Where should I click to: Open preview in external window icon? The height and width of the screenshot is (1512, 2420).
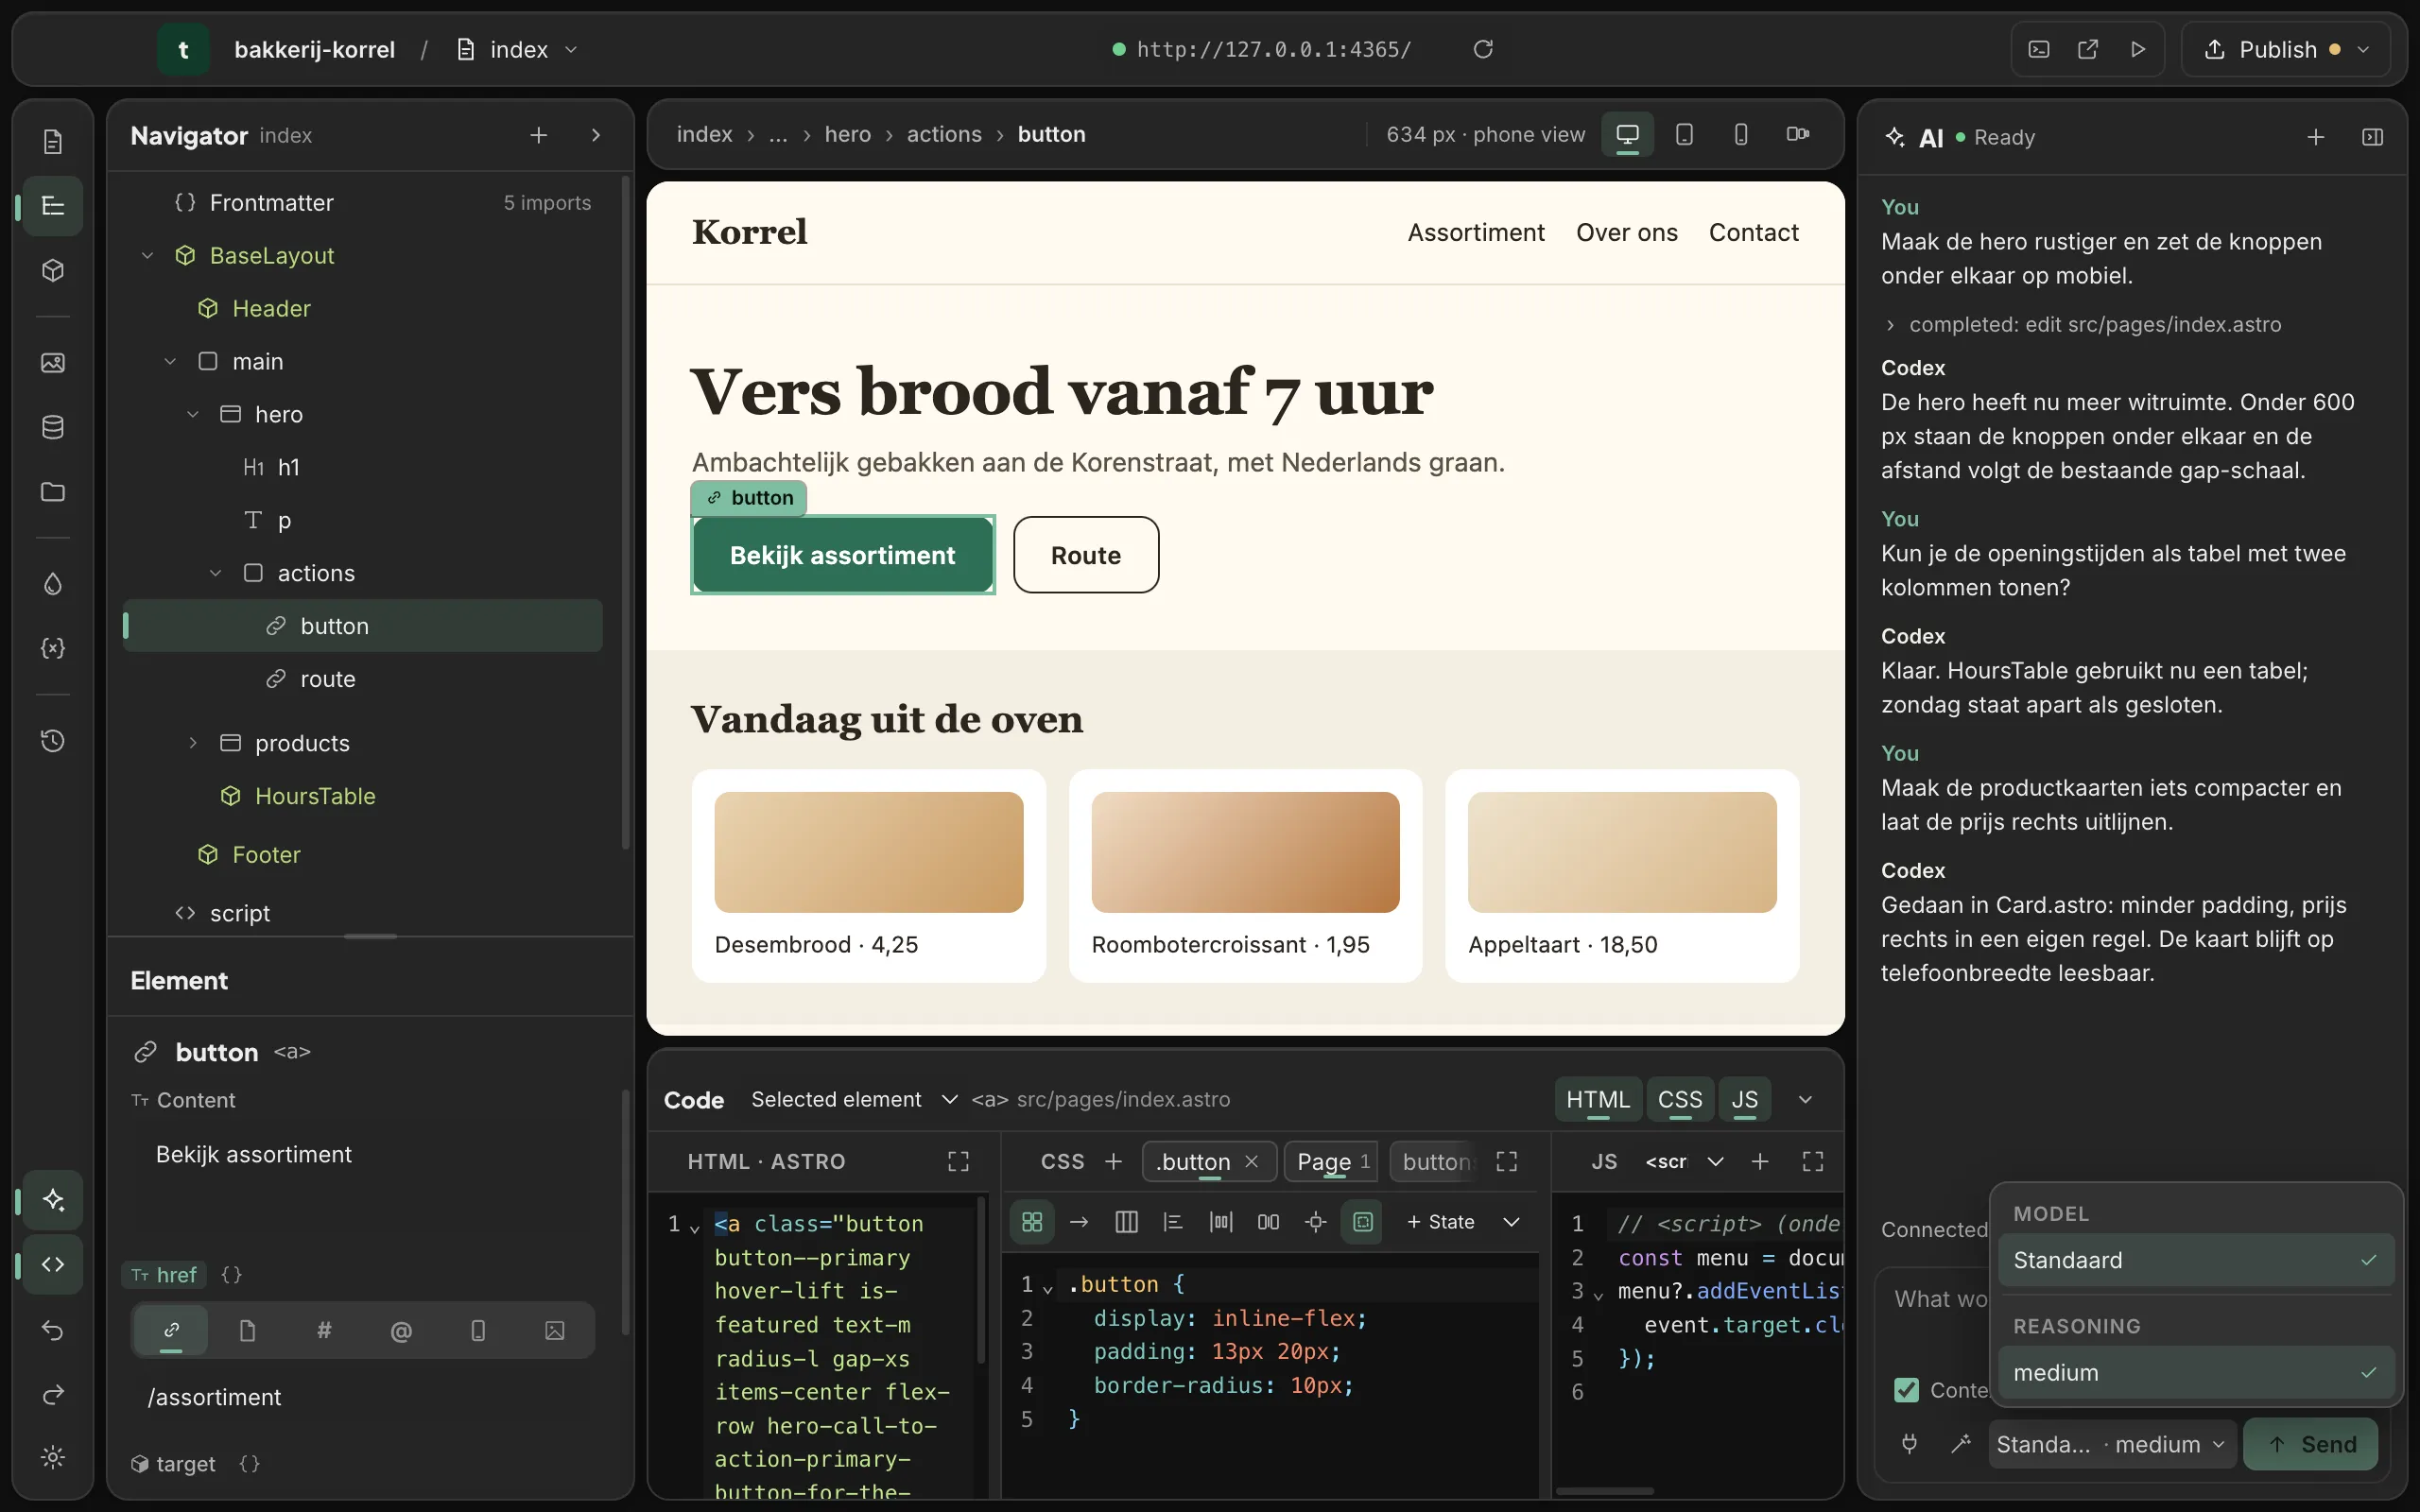pos(2088,49)
